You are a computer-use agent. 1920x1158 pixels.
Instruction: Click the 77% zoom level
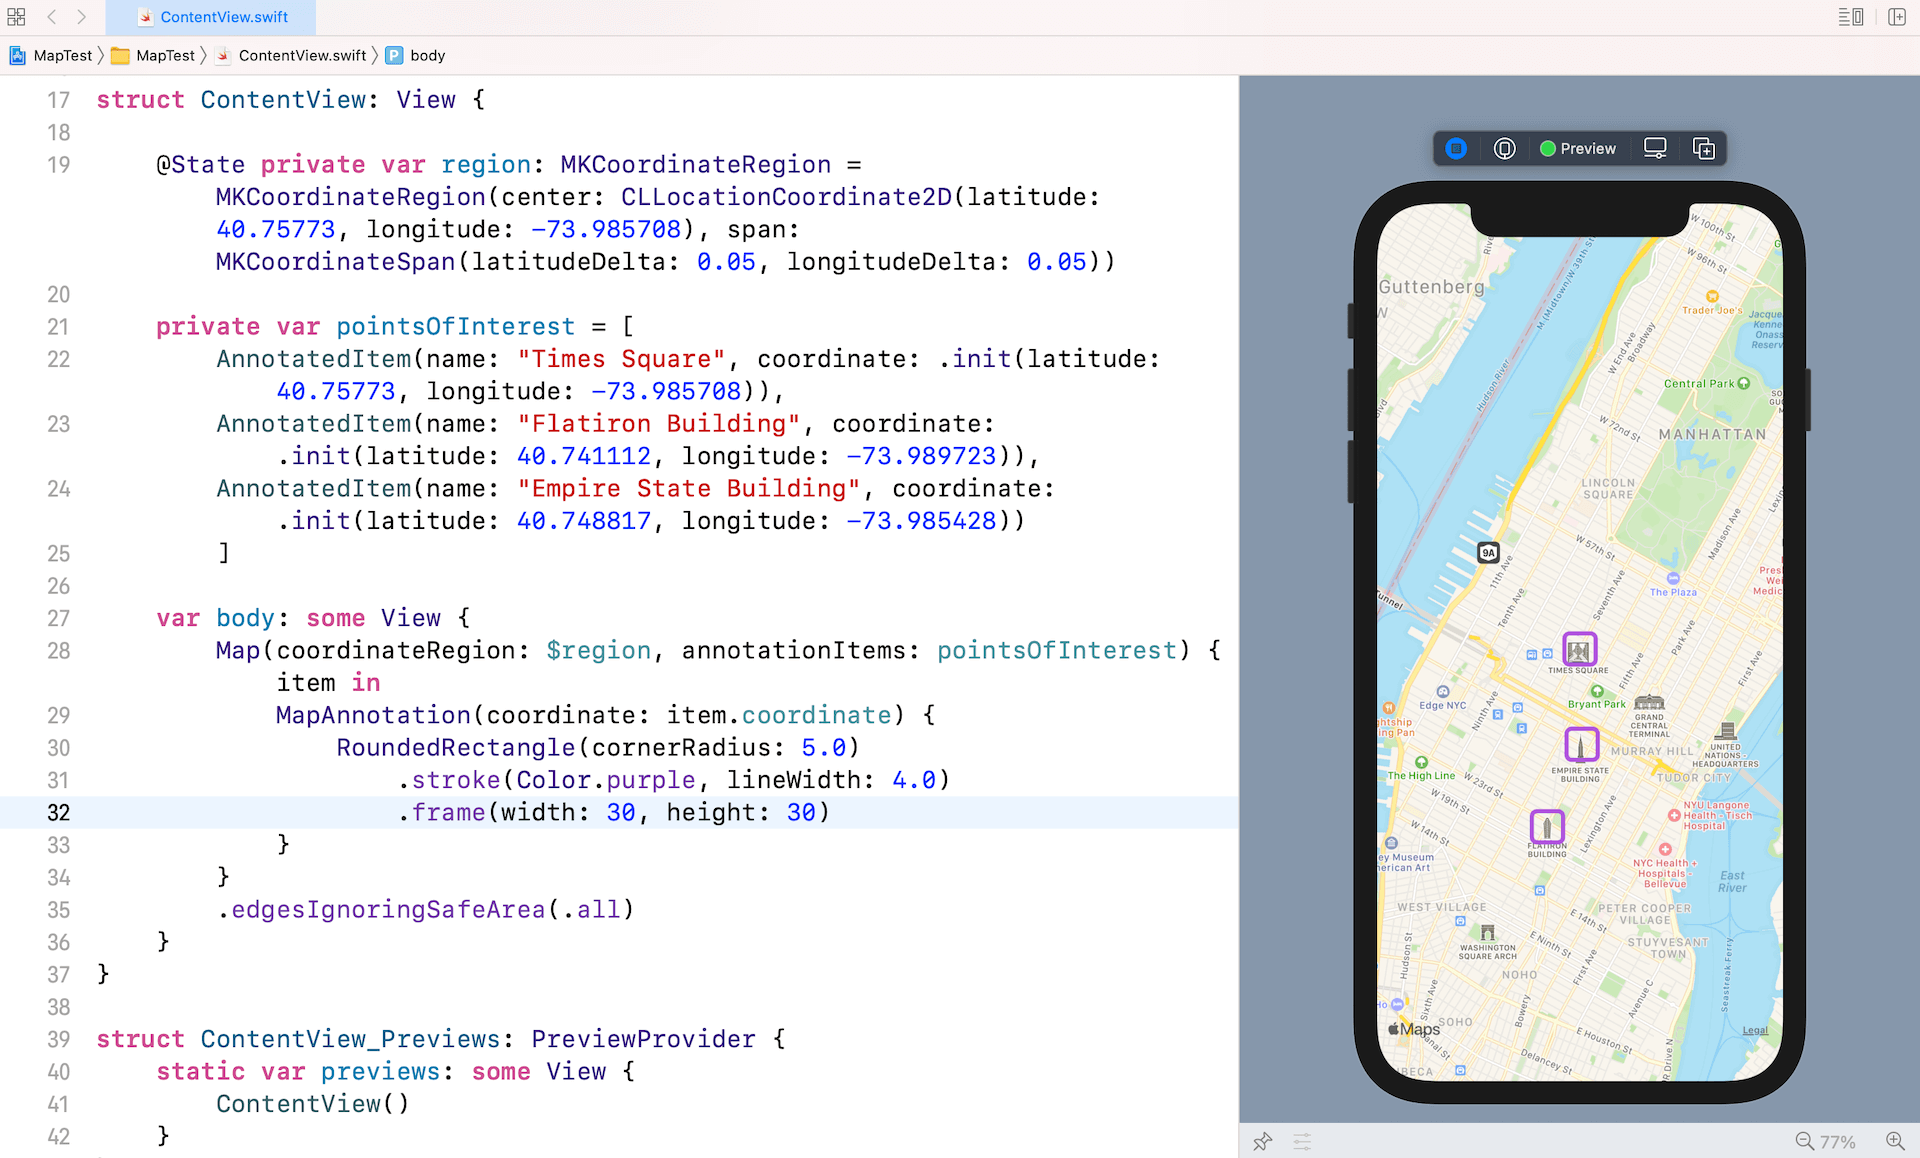coord(1838,1142)
